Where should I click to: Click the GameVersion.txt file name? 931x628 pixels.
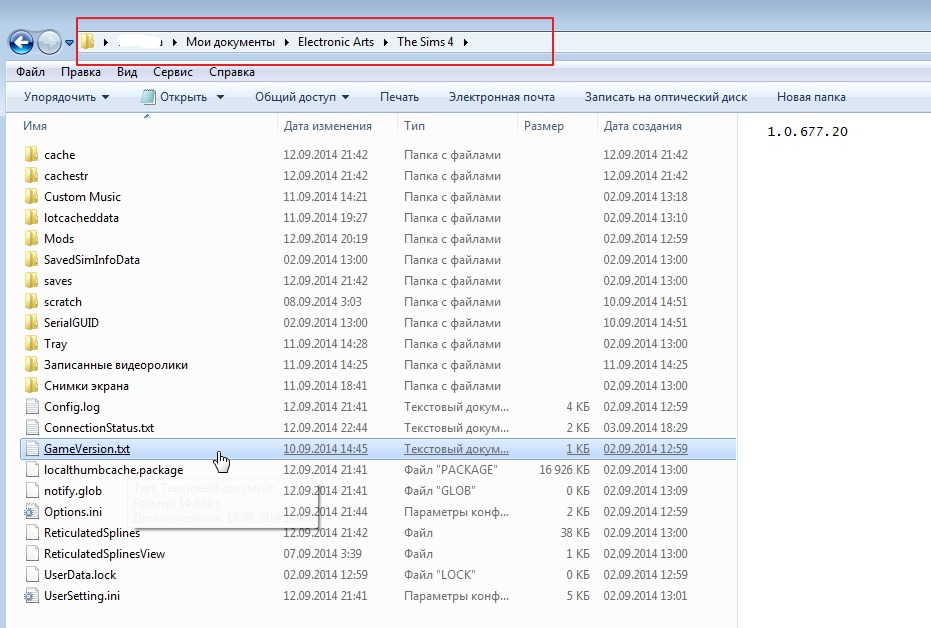tap(87, 449)
